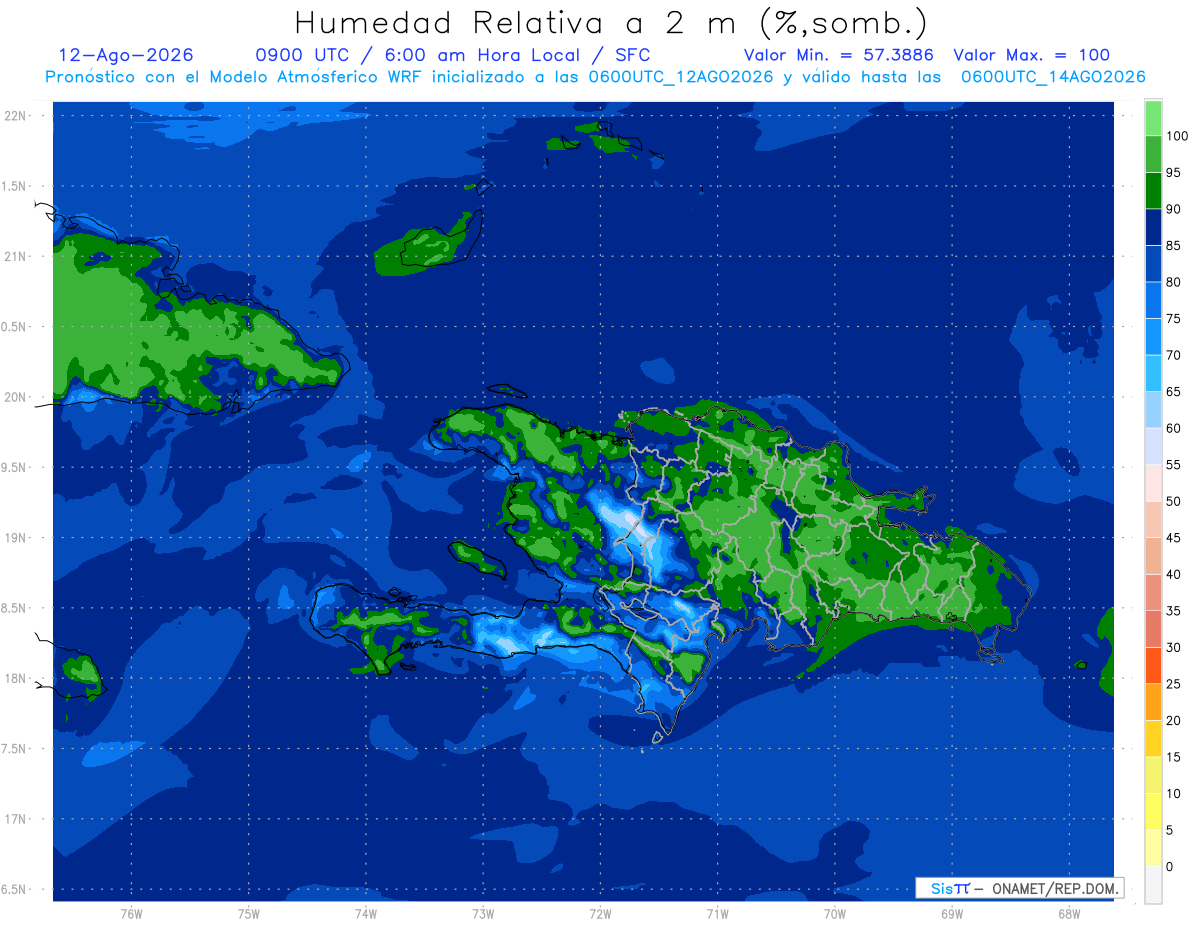Viewport: 1200px width, 927px height.
Task: Click the "17N" latitude axis label
Action: (x=15, y=819)
